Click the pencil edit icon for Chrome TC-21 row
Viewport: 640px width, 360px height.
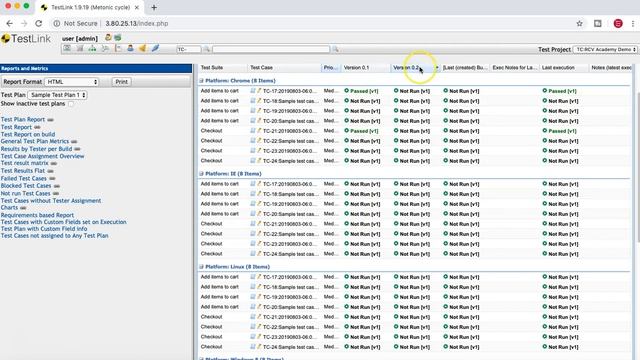(259, 131)
